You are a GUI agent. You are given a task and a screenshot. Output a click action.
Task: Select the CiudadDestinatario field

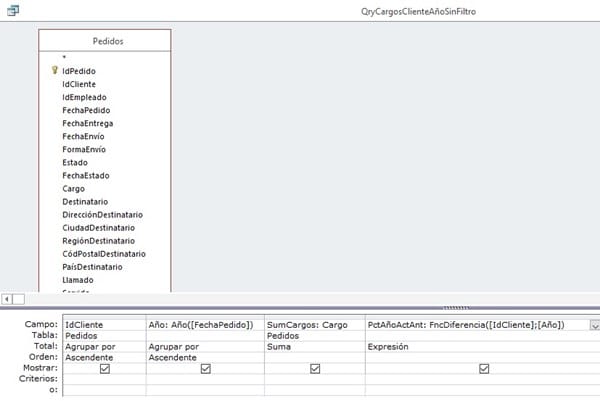coord(98,228)
